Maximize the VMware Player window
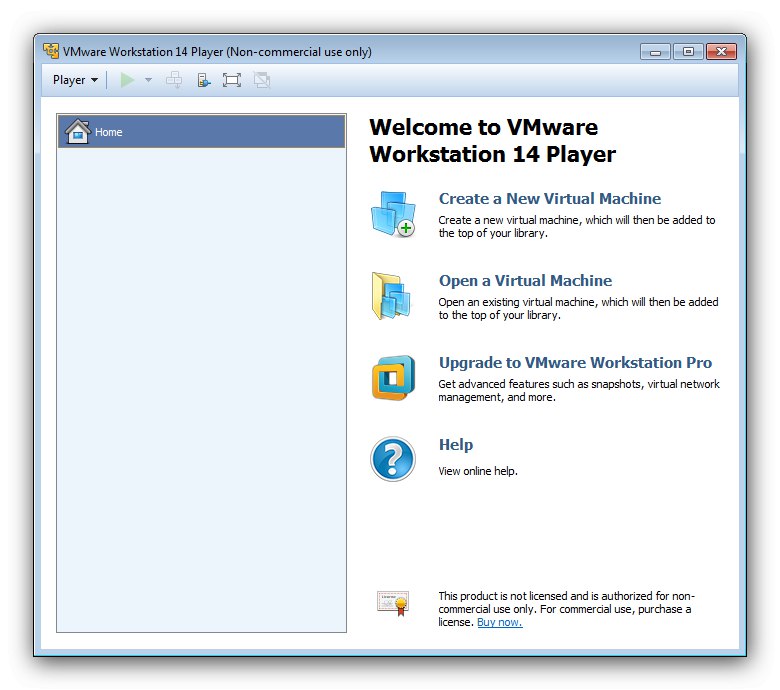 [x=688, y=52]
